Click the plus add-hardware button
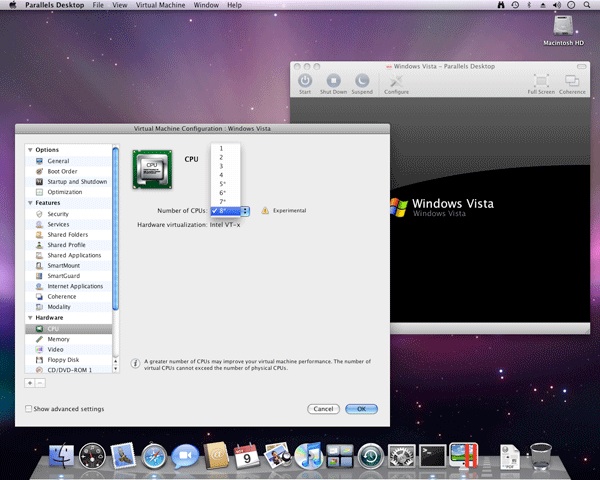 (30, 383)
